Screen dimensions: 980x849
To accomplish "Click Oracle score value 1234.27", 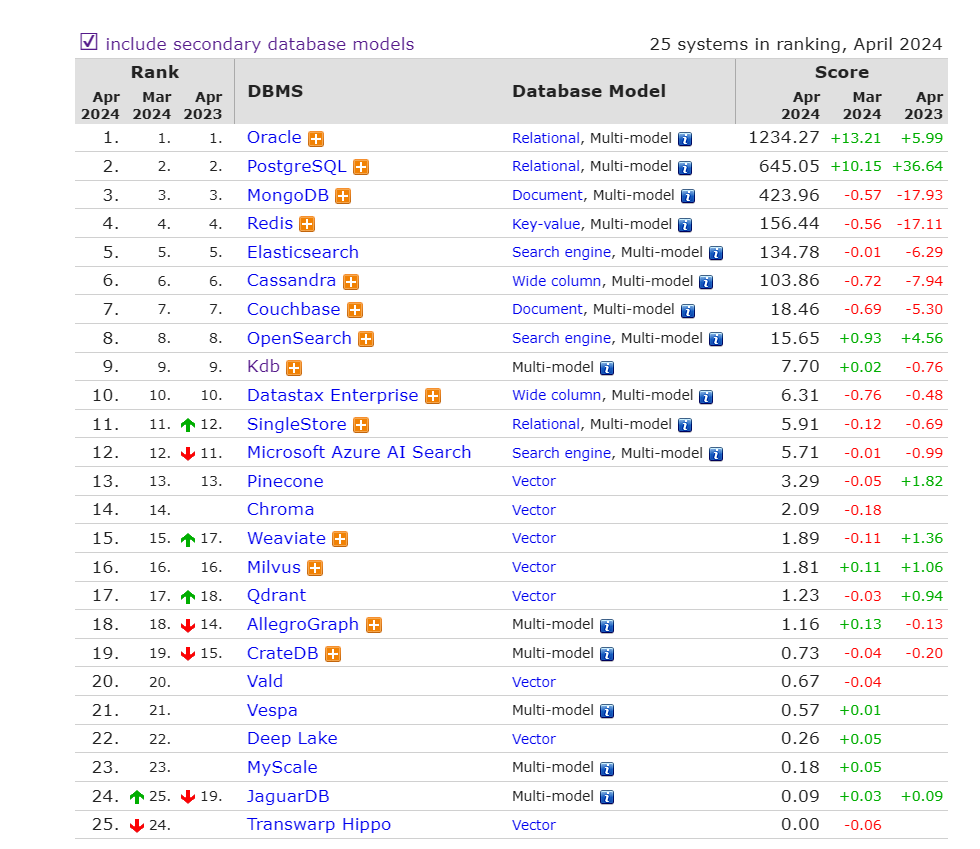I will coord(784,138).
